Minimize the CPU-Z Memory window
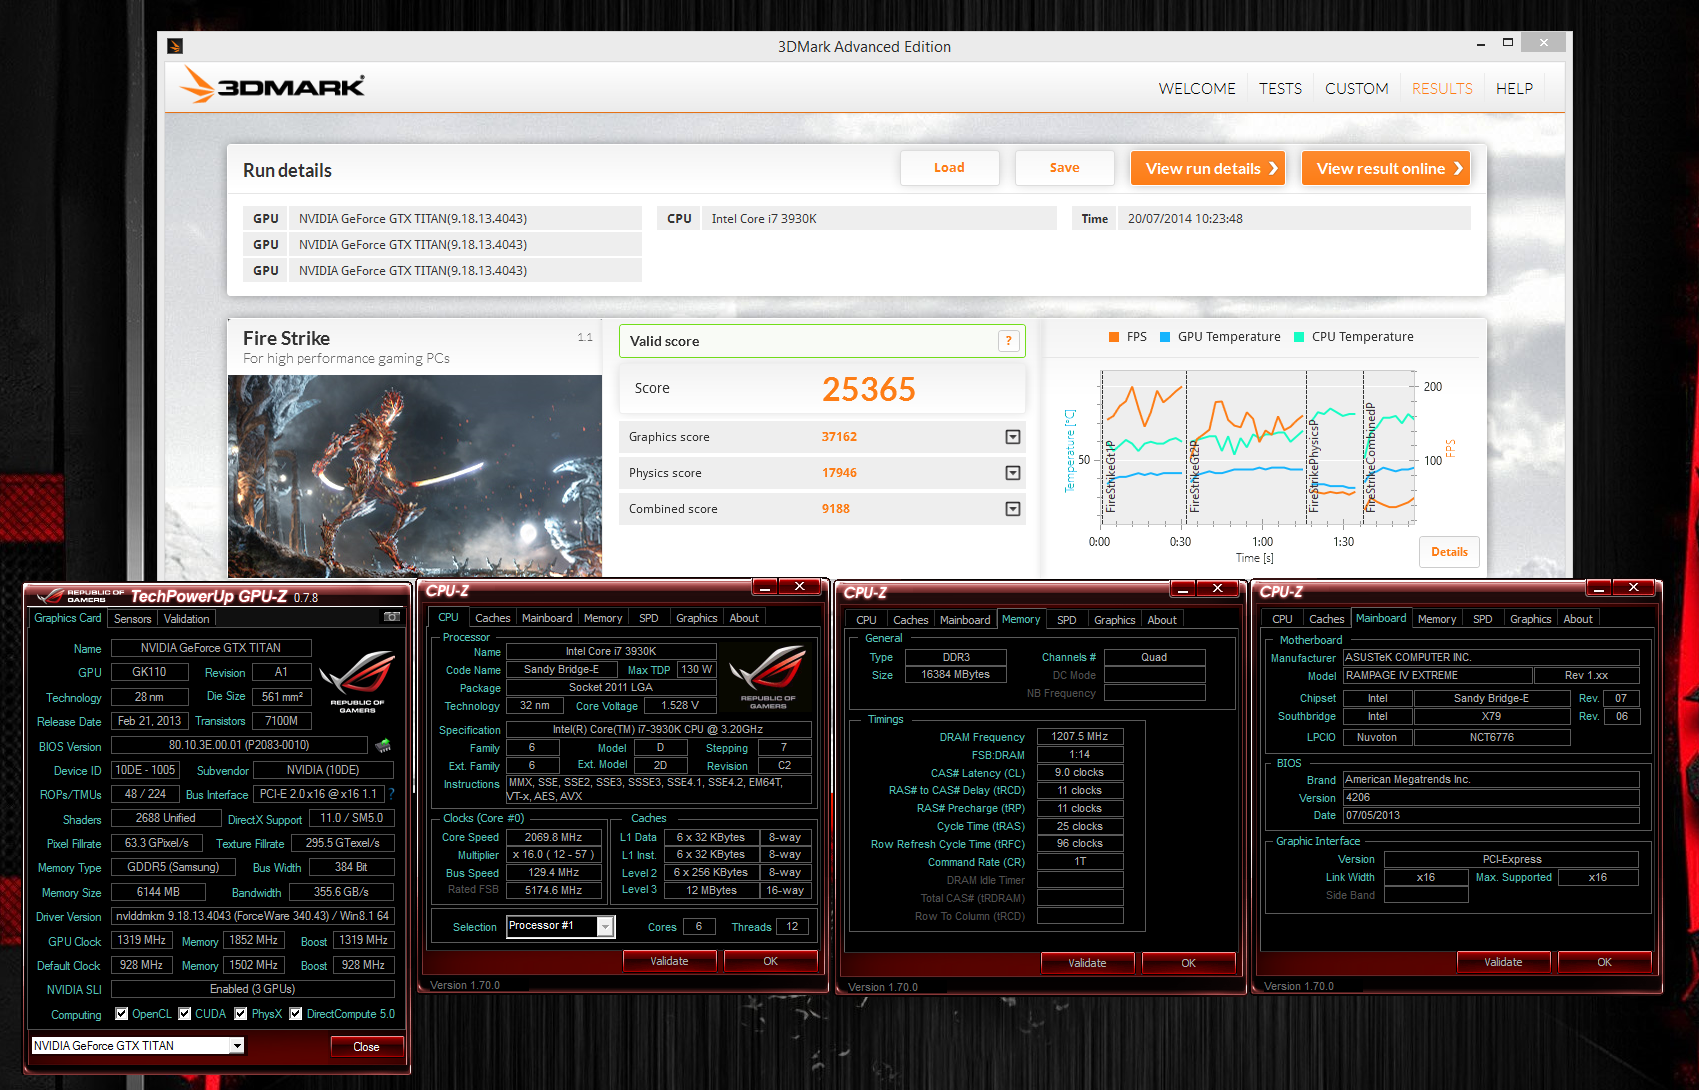 [x=1182, y=588]
